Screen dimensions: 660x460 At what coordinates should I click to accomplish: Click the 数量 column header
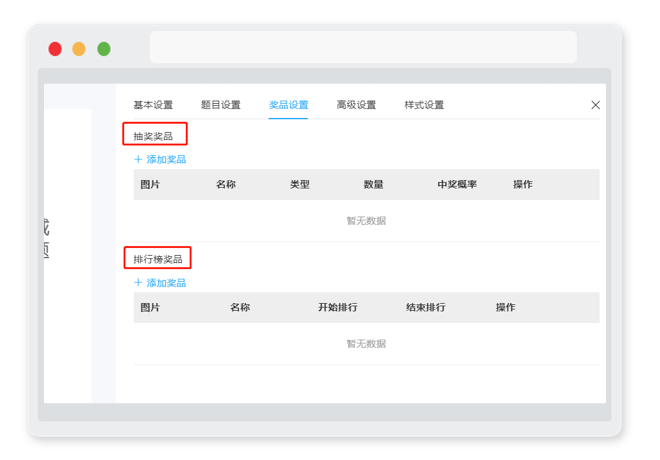coord(373,184)
